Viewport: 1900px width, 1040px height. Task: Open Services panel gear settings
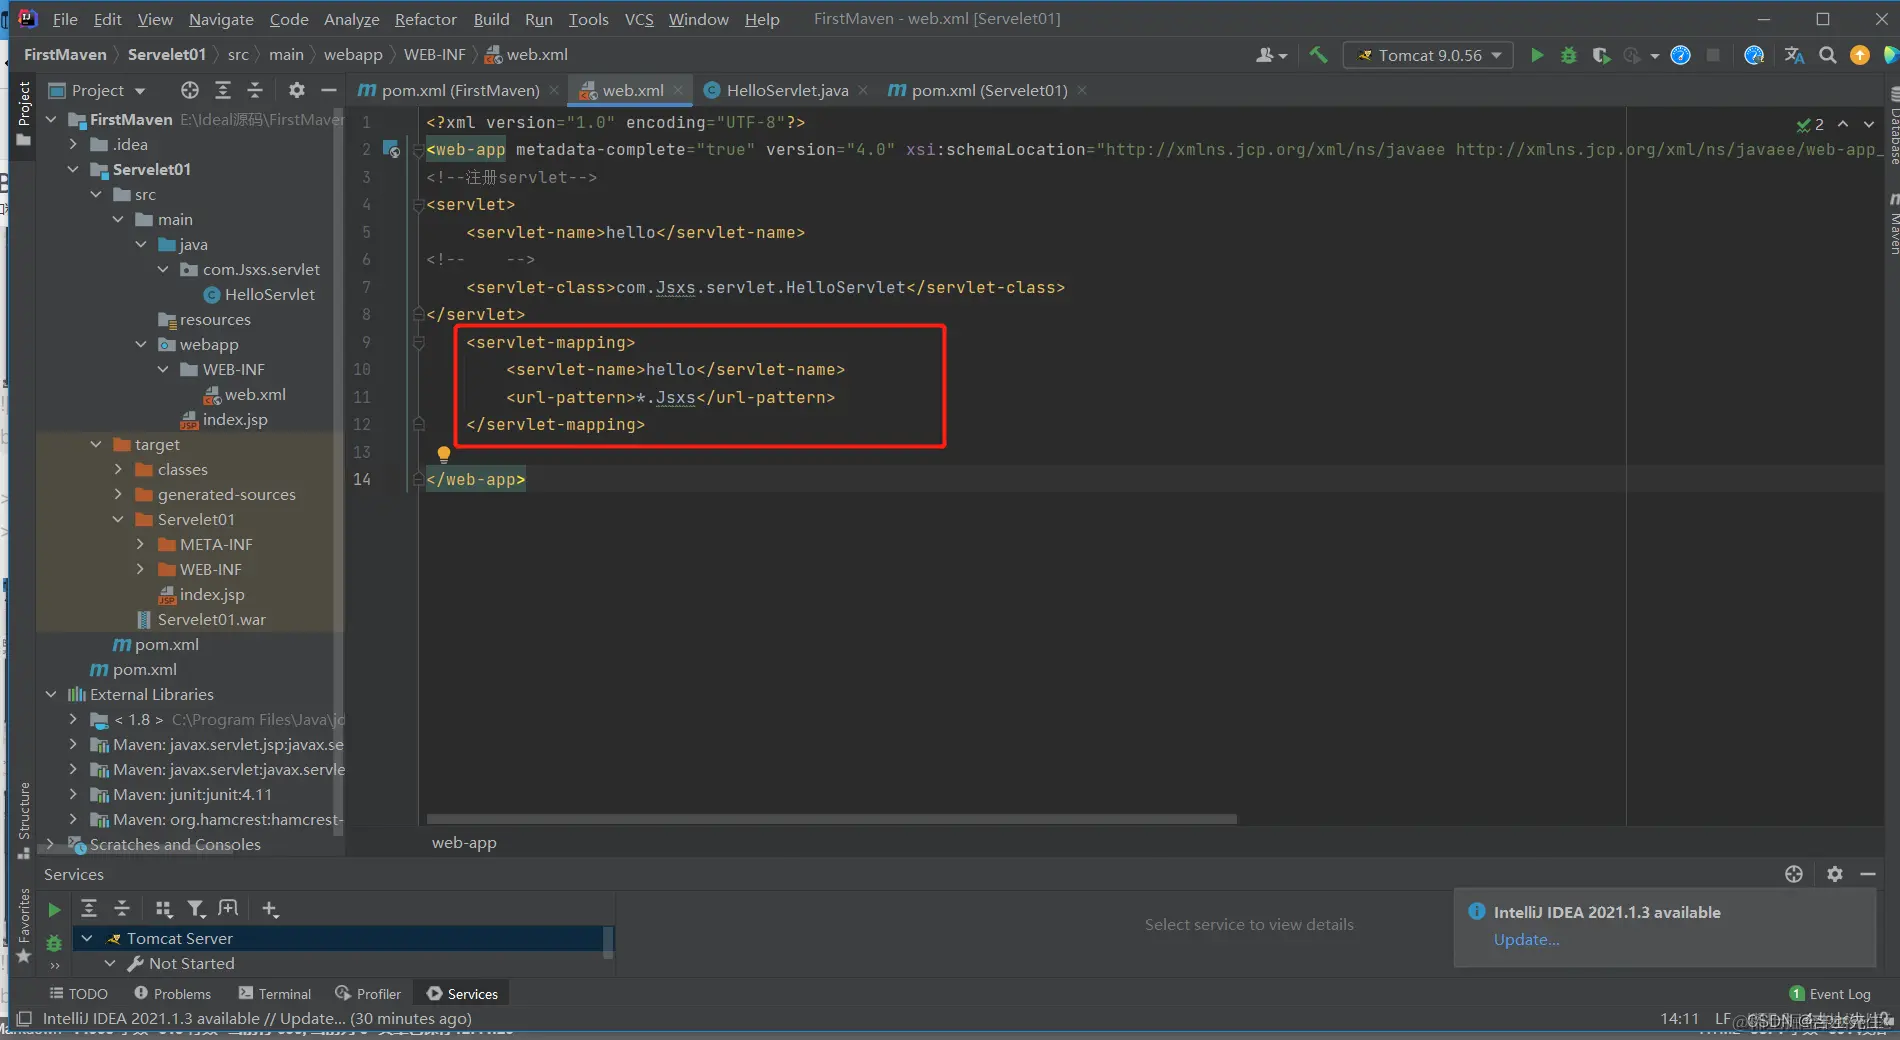tap(1835, 874)
